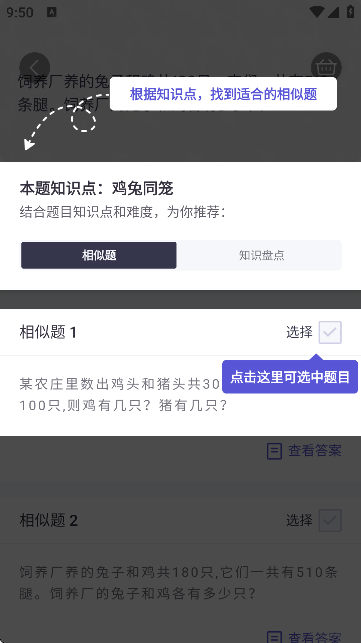
Task: Open the 相似题 2 question text
Action: point(178,583)
